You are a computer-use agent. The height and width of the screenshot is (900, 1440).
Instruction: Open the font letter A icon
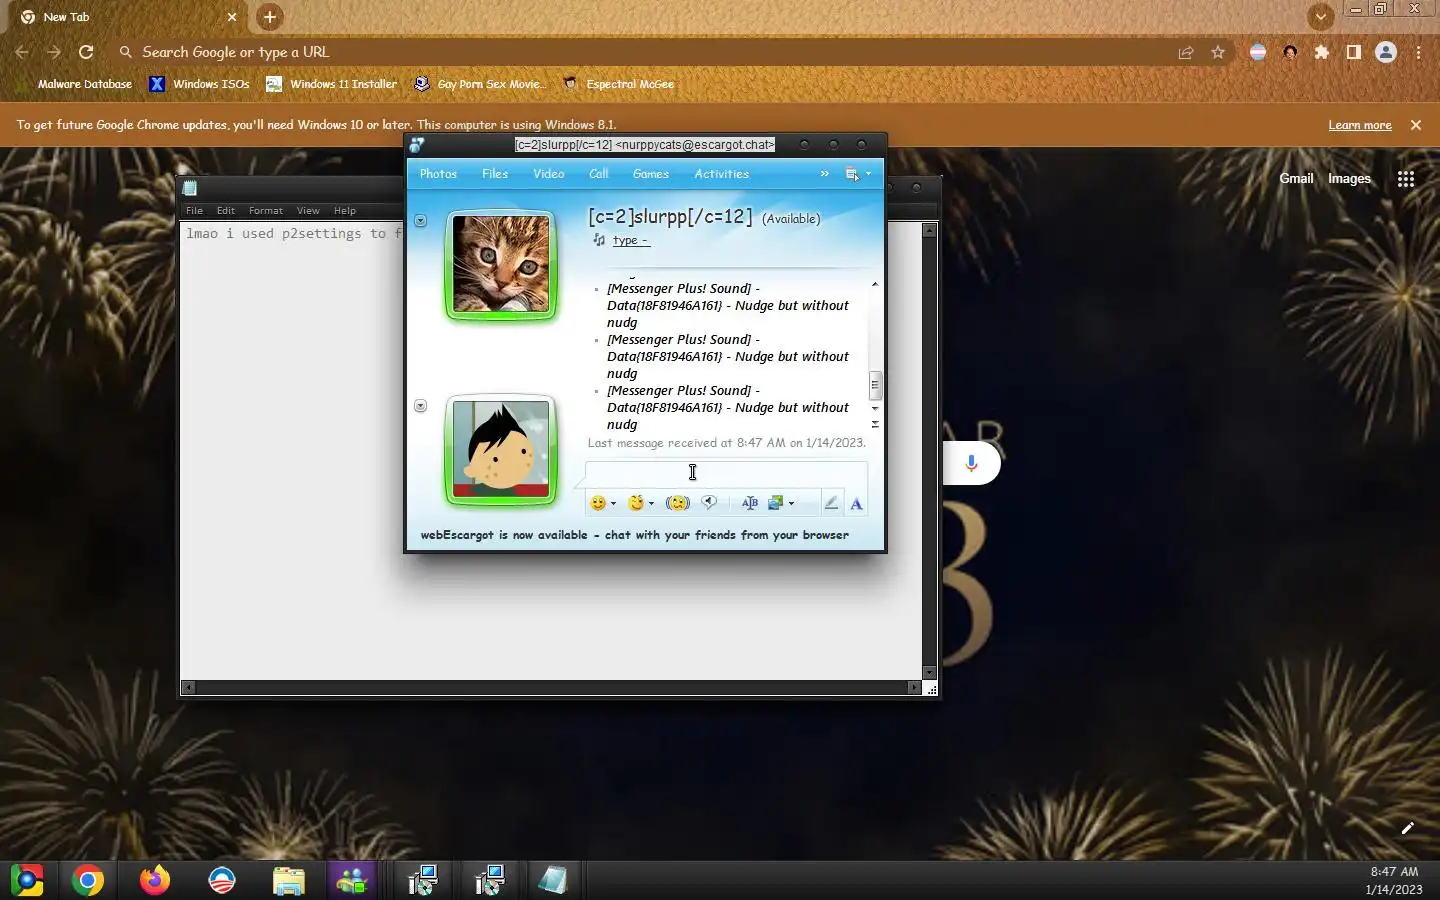click(856, 504)
